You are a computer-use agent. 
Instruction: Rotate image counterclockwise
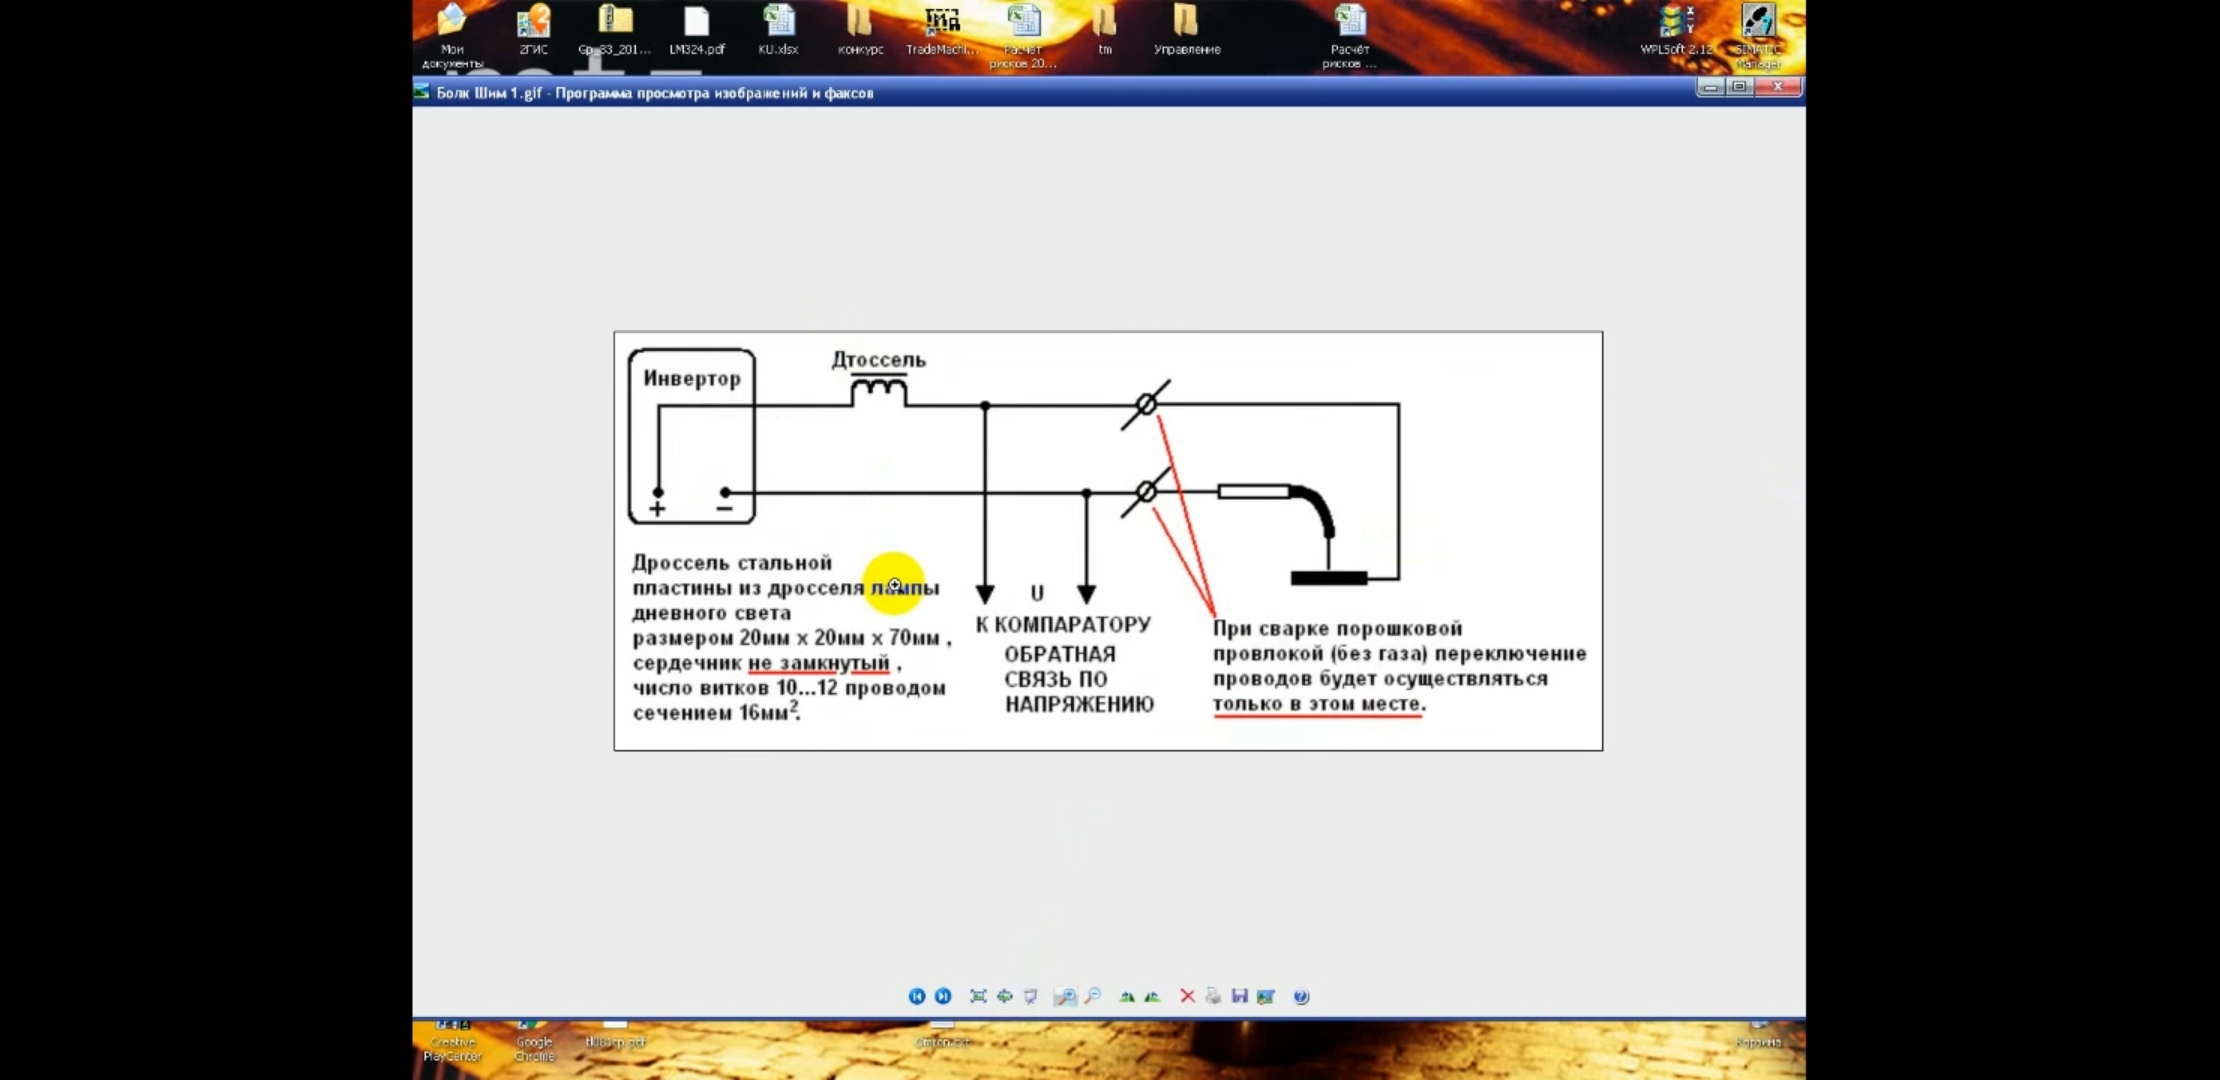coord(1152,996)
